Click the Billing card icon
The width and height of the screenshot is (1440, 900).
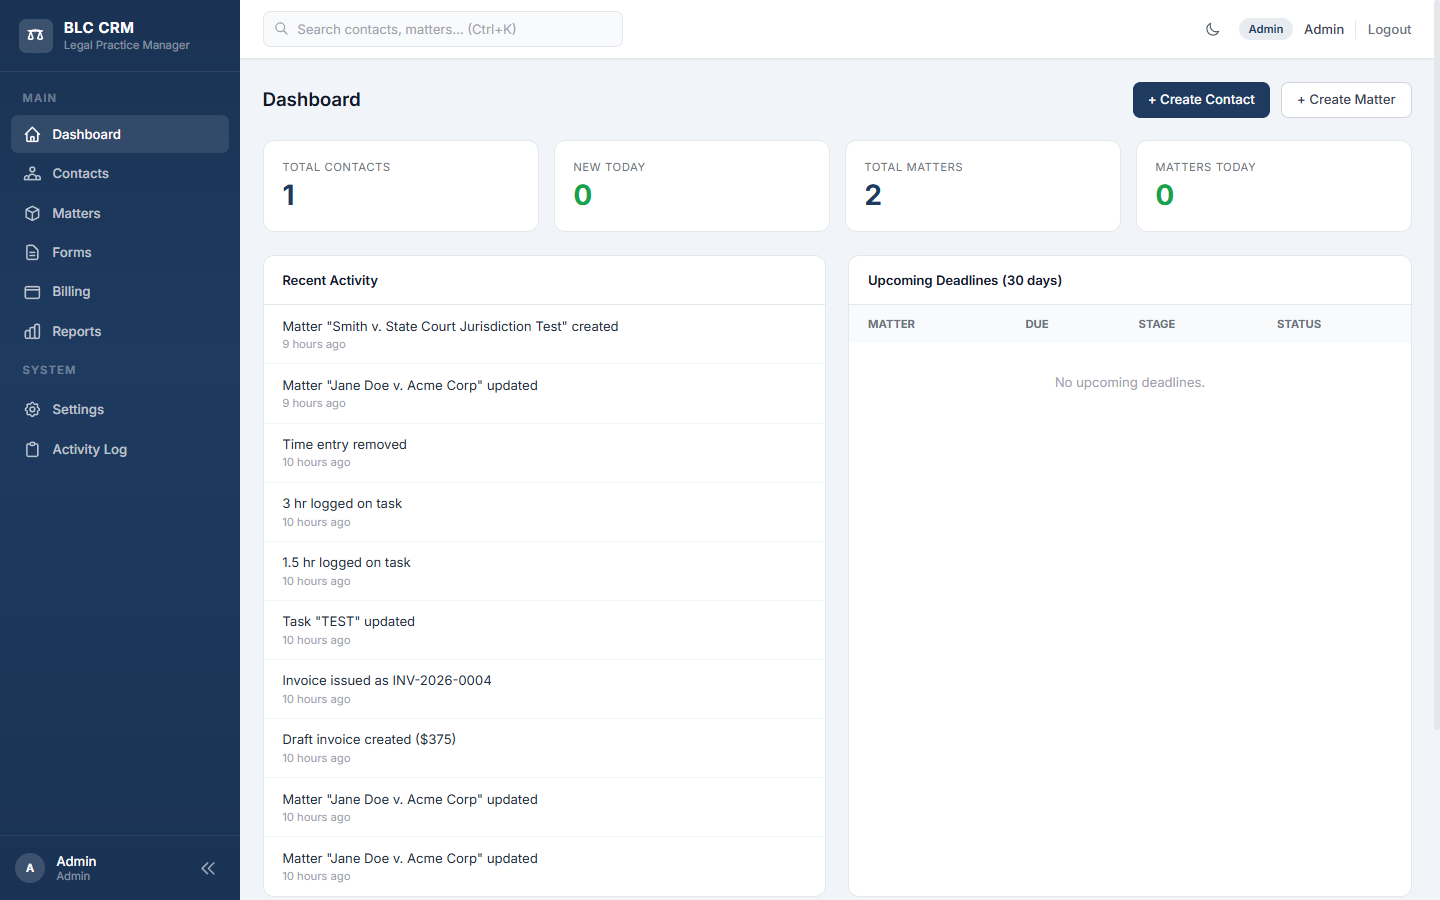pyautogui.click(x=33, y=292)
